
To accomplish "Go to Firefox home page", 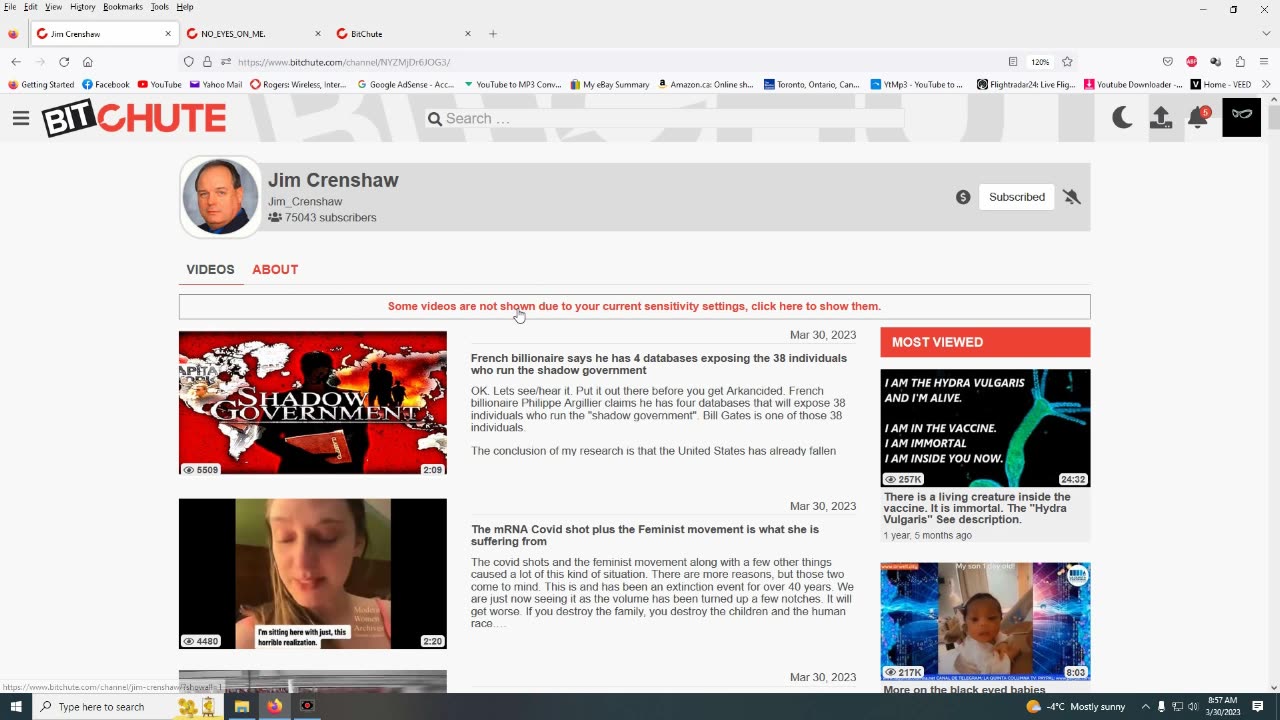I will click(88, 62).
